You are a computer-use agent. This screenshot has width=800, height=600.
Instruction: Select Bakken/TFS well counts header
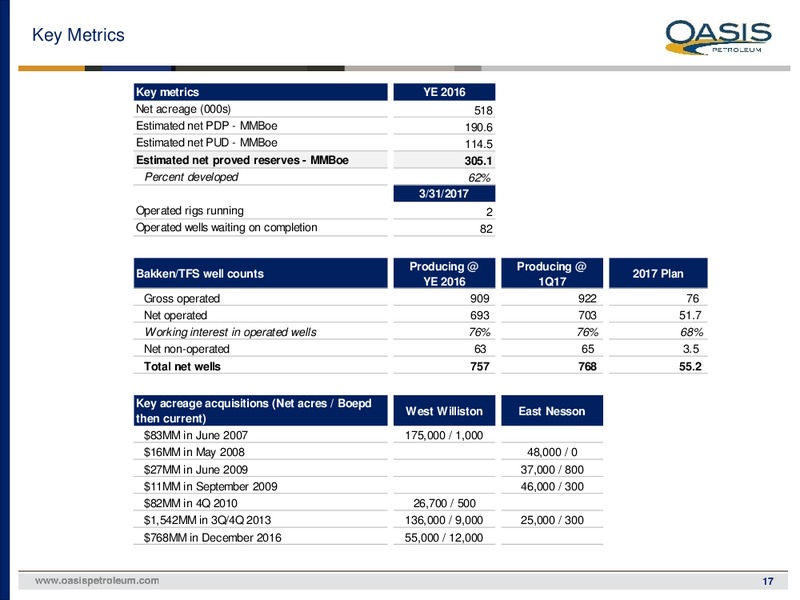point(260,273)
